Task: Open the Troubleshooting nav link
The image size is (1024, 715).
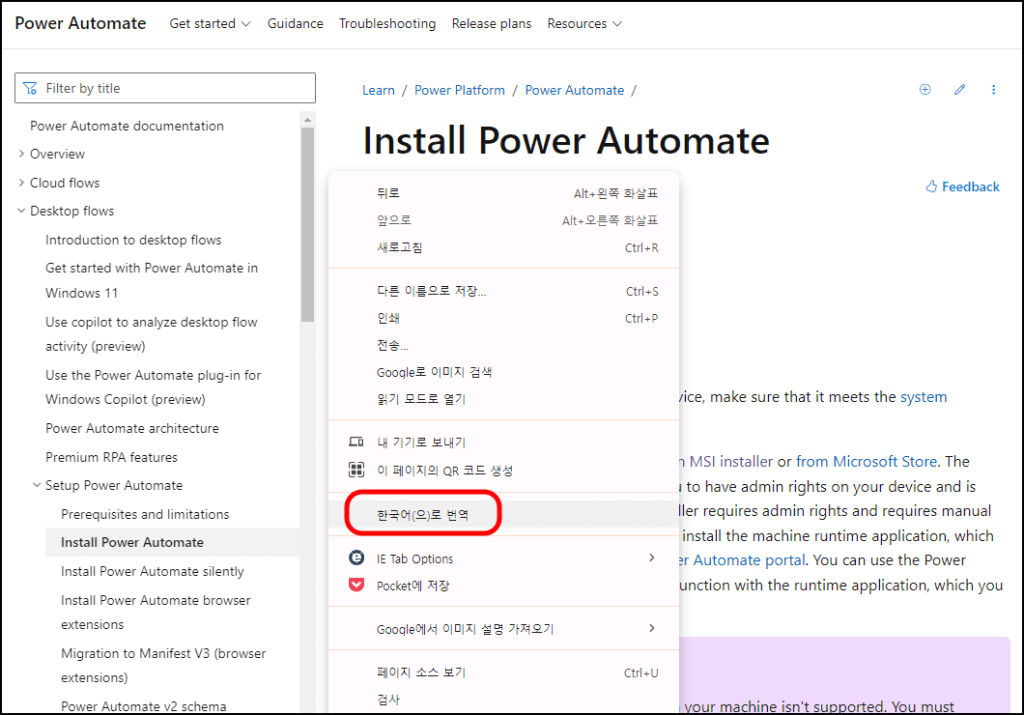Action: (387, 24)
